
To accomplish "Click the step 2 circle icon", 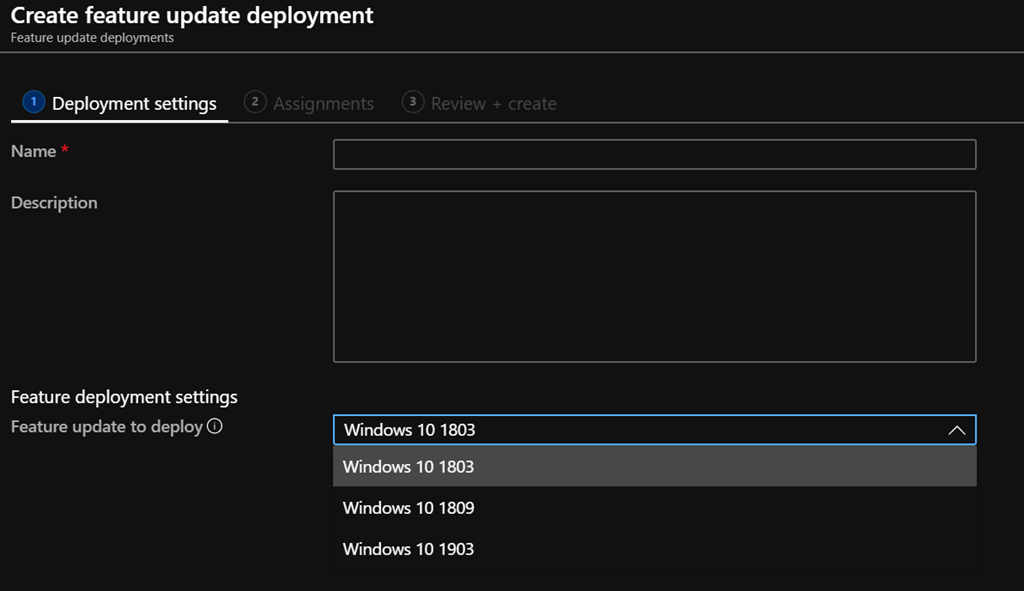I will [x=255, y=102].
